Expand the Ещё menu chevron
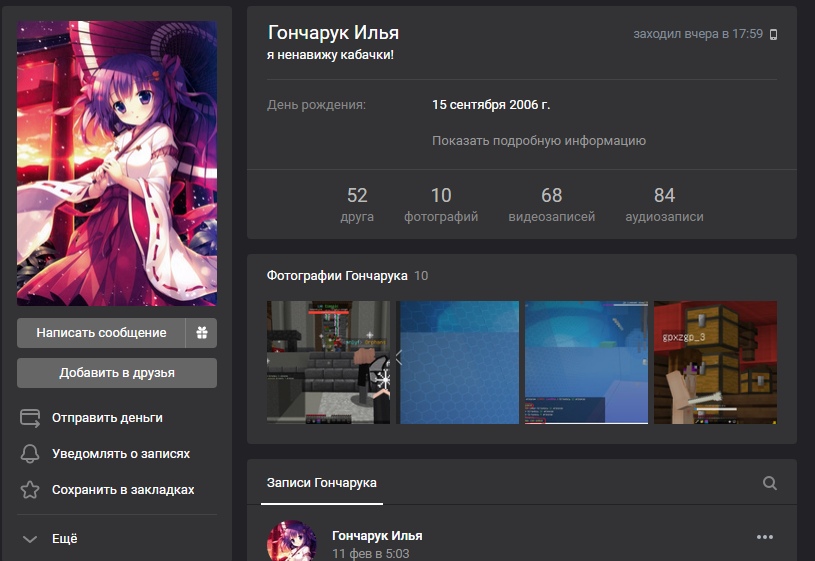Image resolution: width=815 pixels, height=561 pixels. (x=31, y=539)
